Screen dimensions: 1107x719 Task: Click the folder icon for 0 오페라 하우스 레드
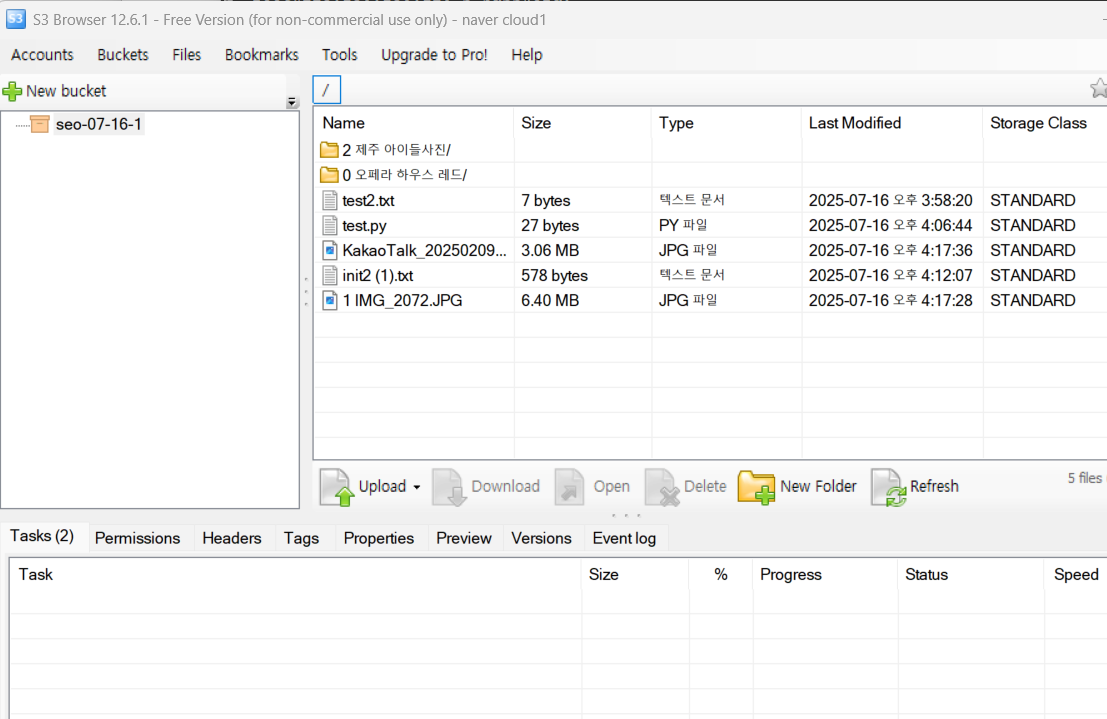click(x=329, y=174)
